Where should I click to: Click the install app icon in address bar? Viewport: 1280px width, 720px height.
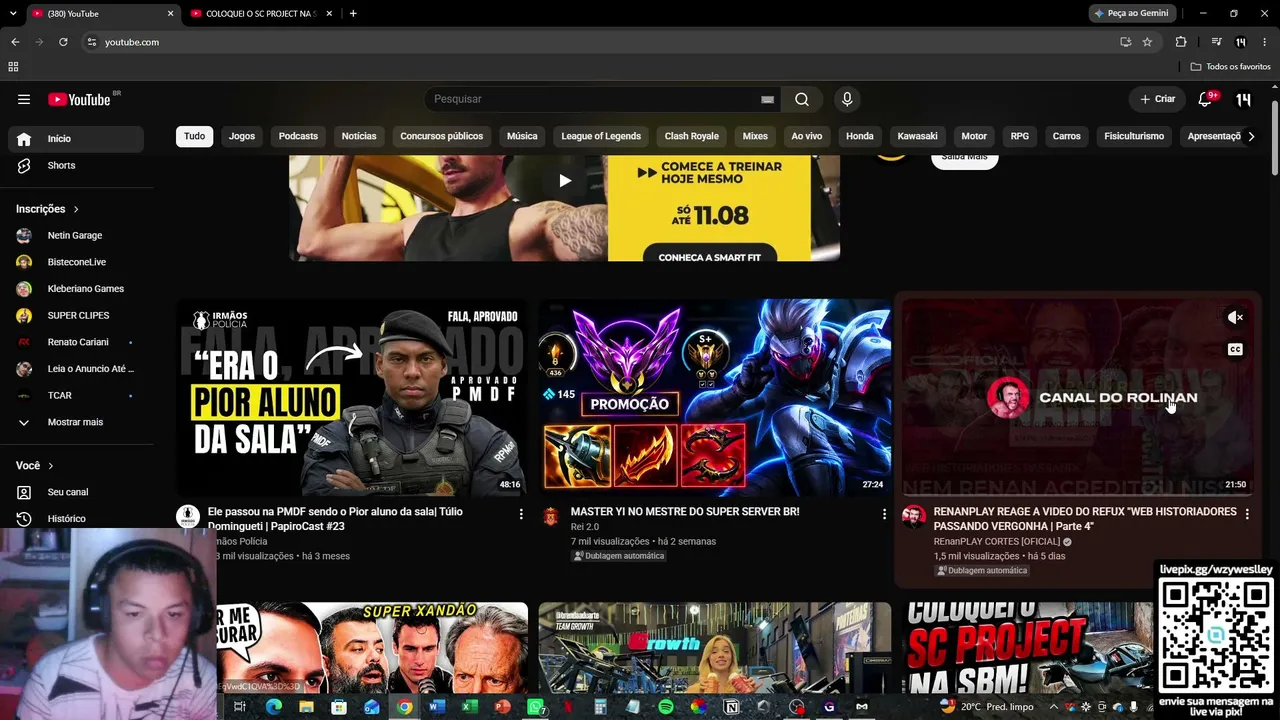coord(1125,42)
